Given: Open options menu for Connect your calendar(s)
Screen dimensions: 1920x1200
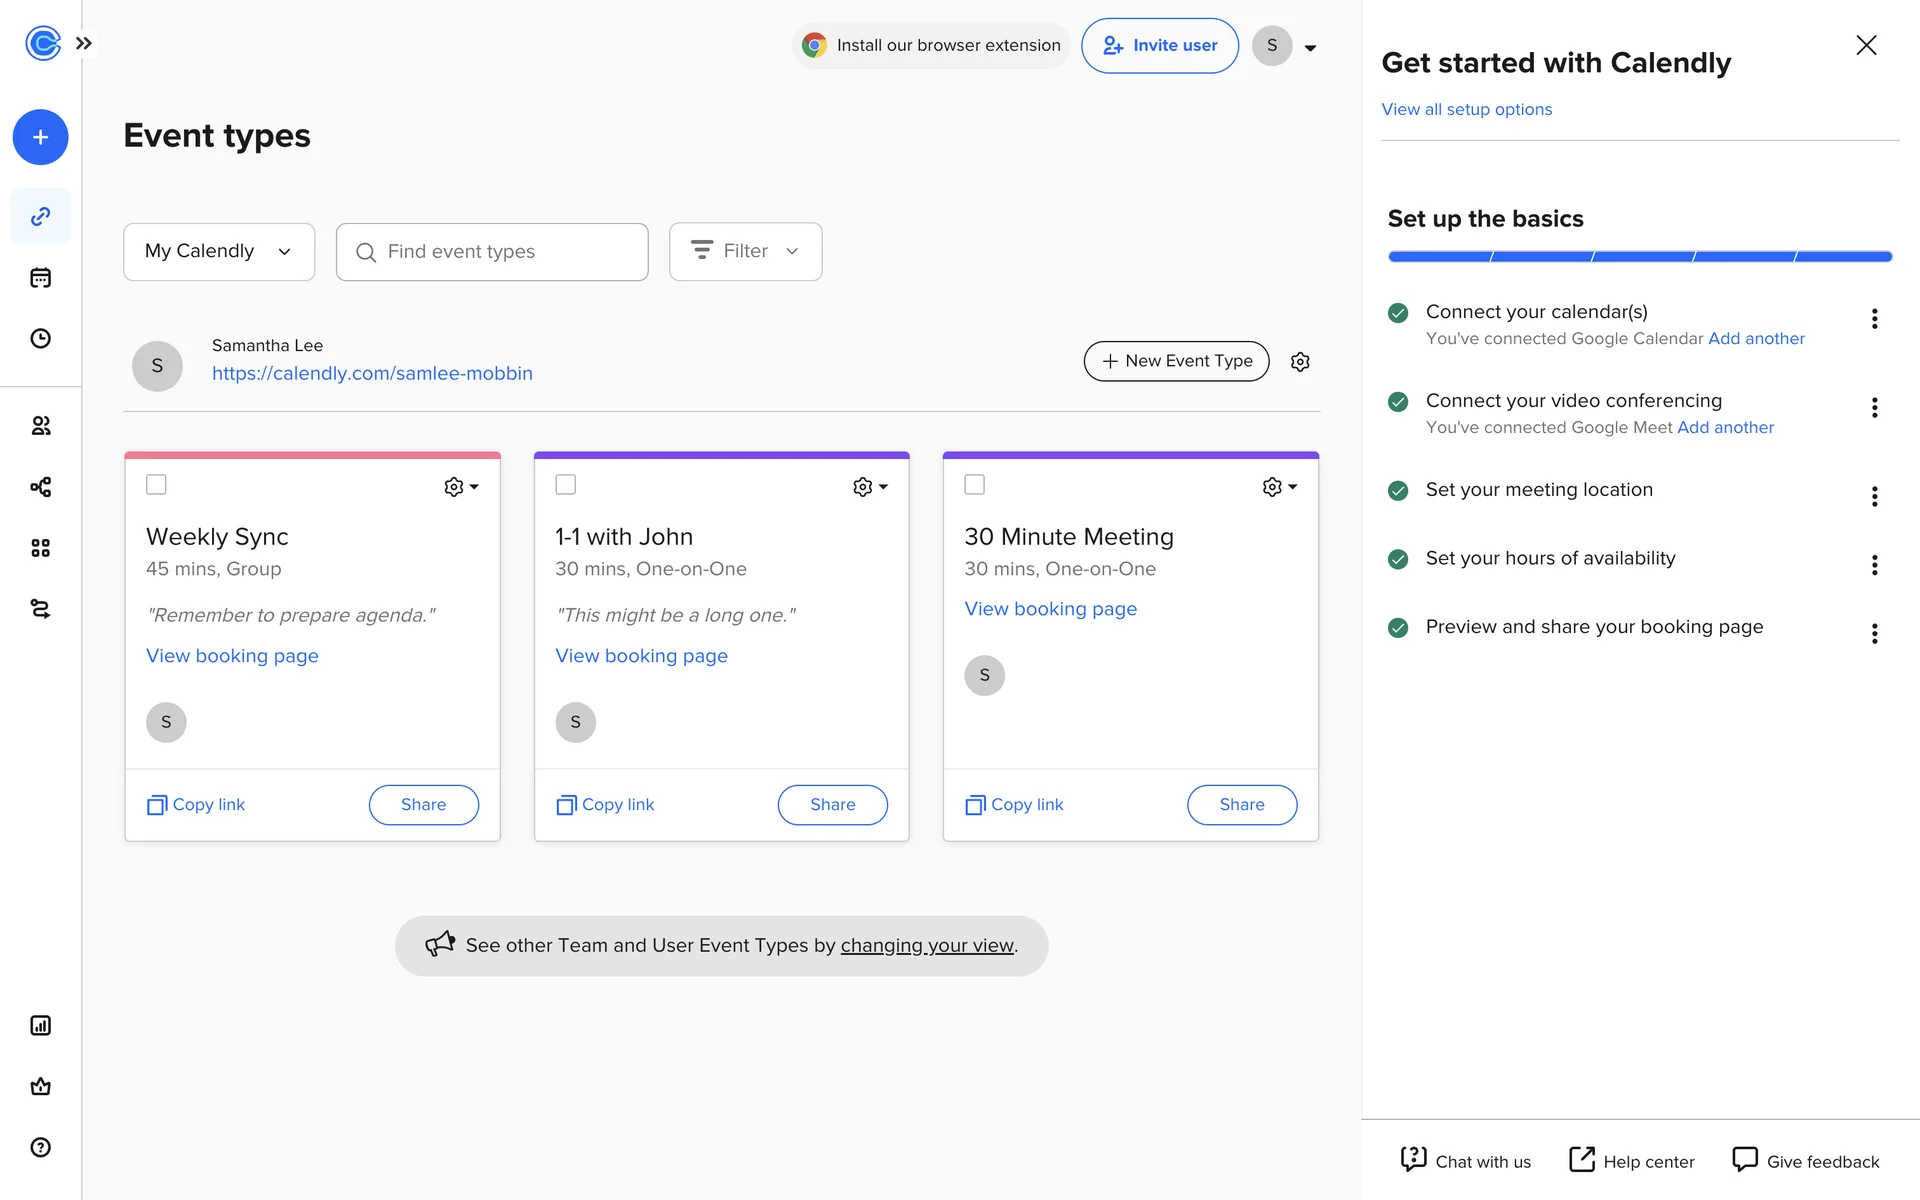Looking at the screenshot, I should click(1874, 319).
